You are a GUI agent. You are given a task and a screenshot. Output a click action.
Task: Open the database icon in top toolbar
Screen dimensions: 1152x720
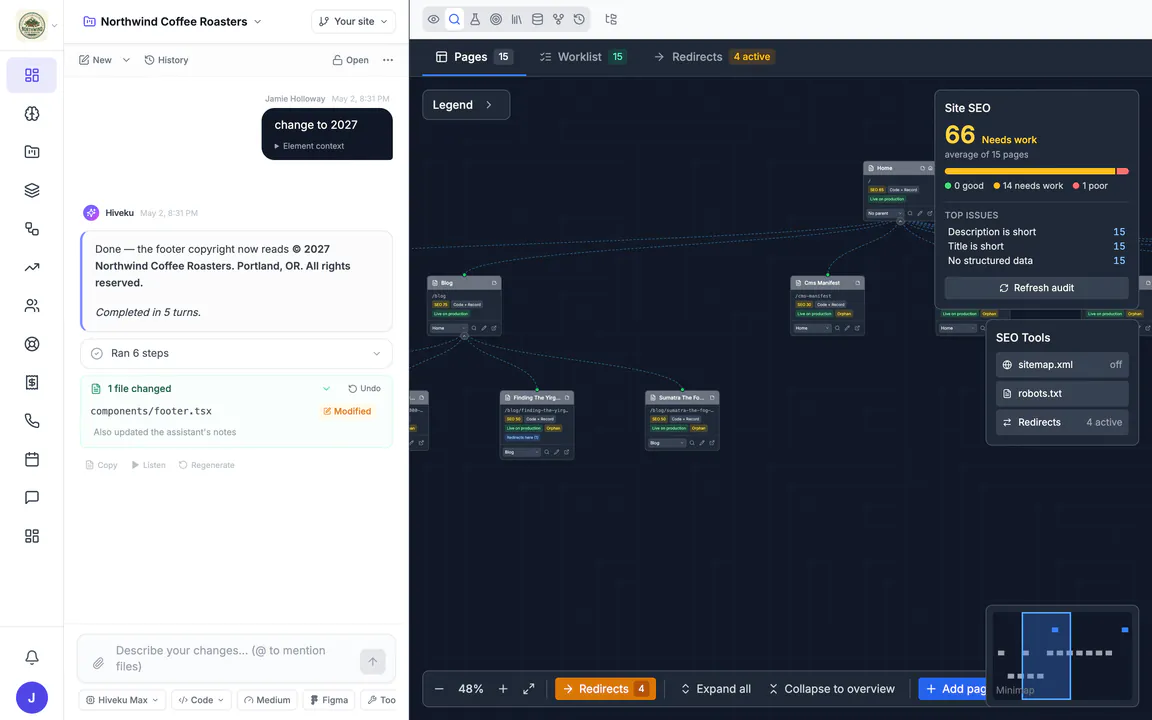[x=538, y=20]
